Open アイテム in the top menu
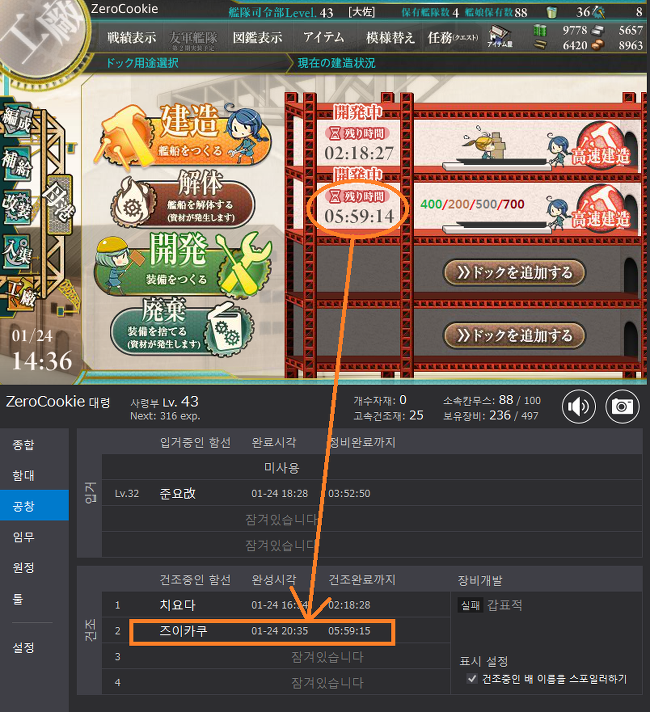Viewport: 650px width, 712px height. coord(324,37)
